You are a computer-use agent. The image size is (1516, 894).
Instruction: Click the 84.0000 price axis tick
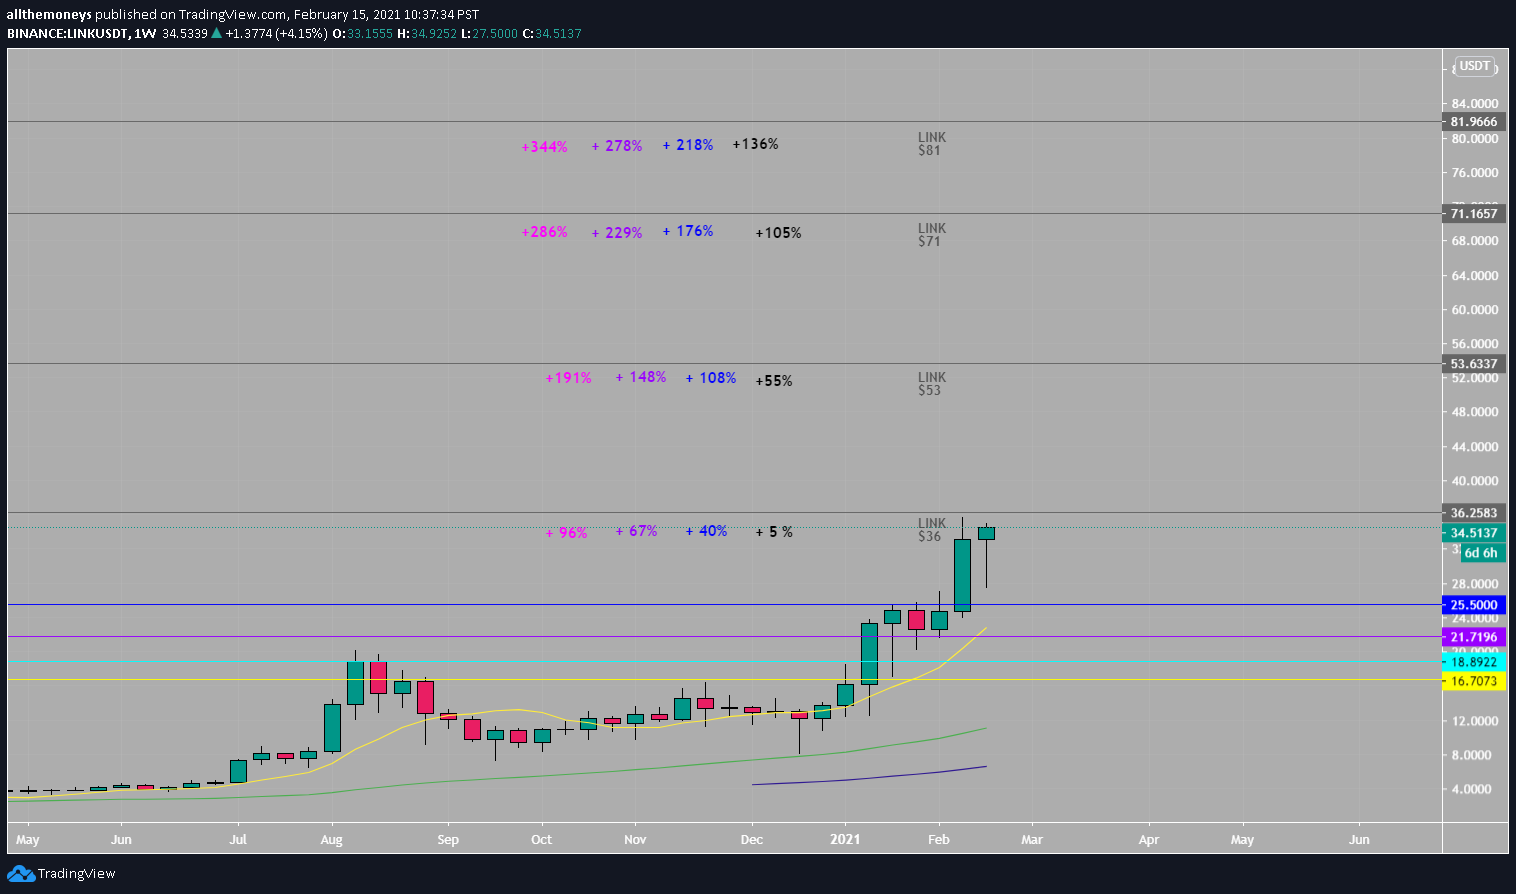pyautogui.click(x=1475, y=104)
